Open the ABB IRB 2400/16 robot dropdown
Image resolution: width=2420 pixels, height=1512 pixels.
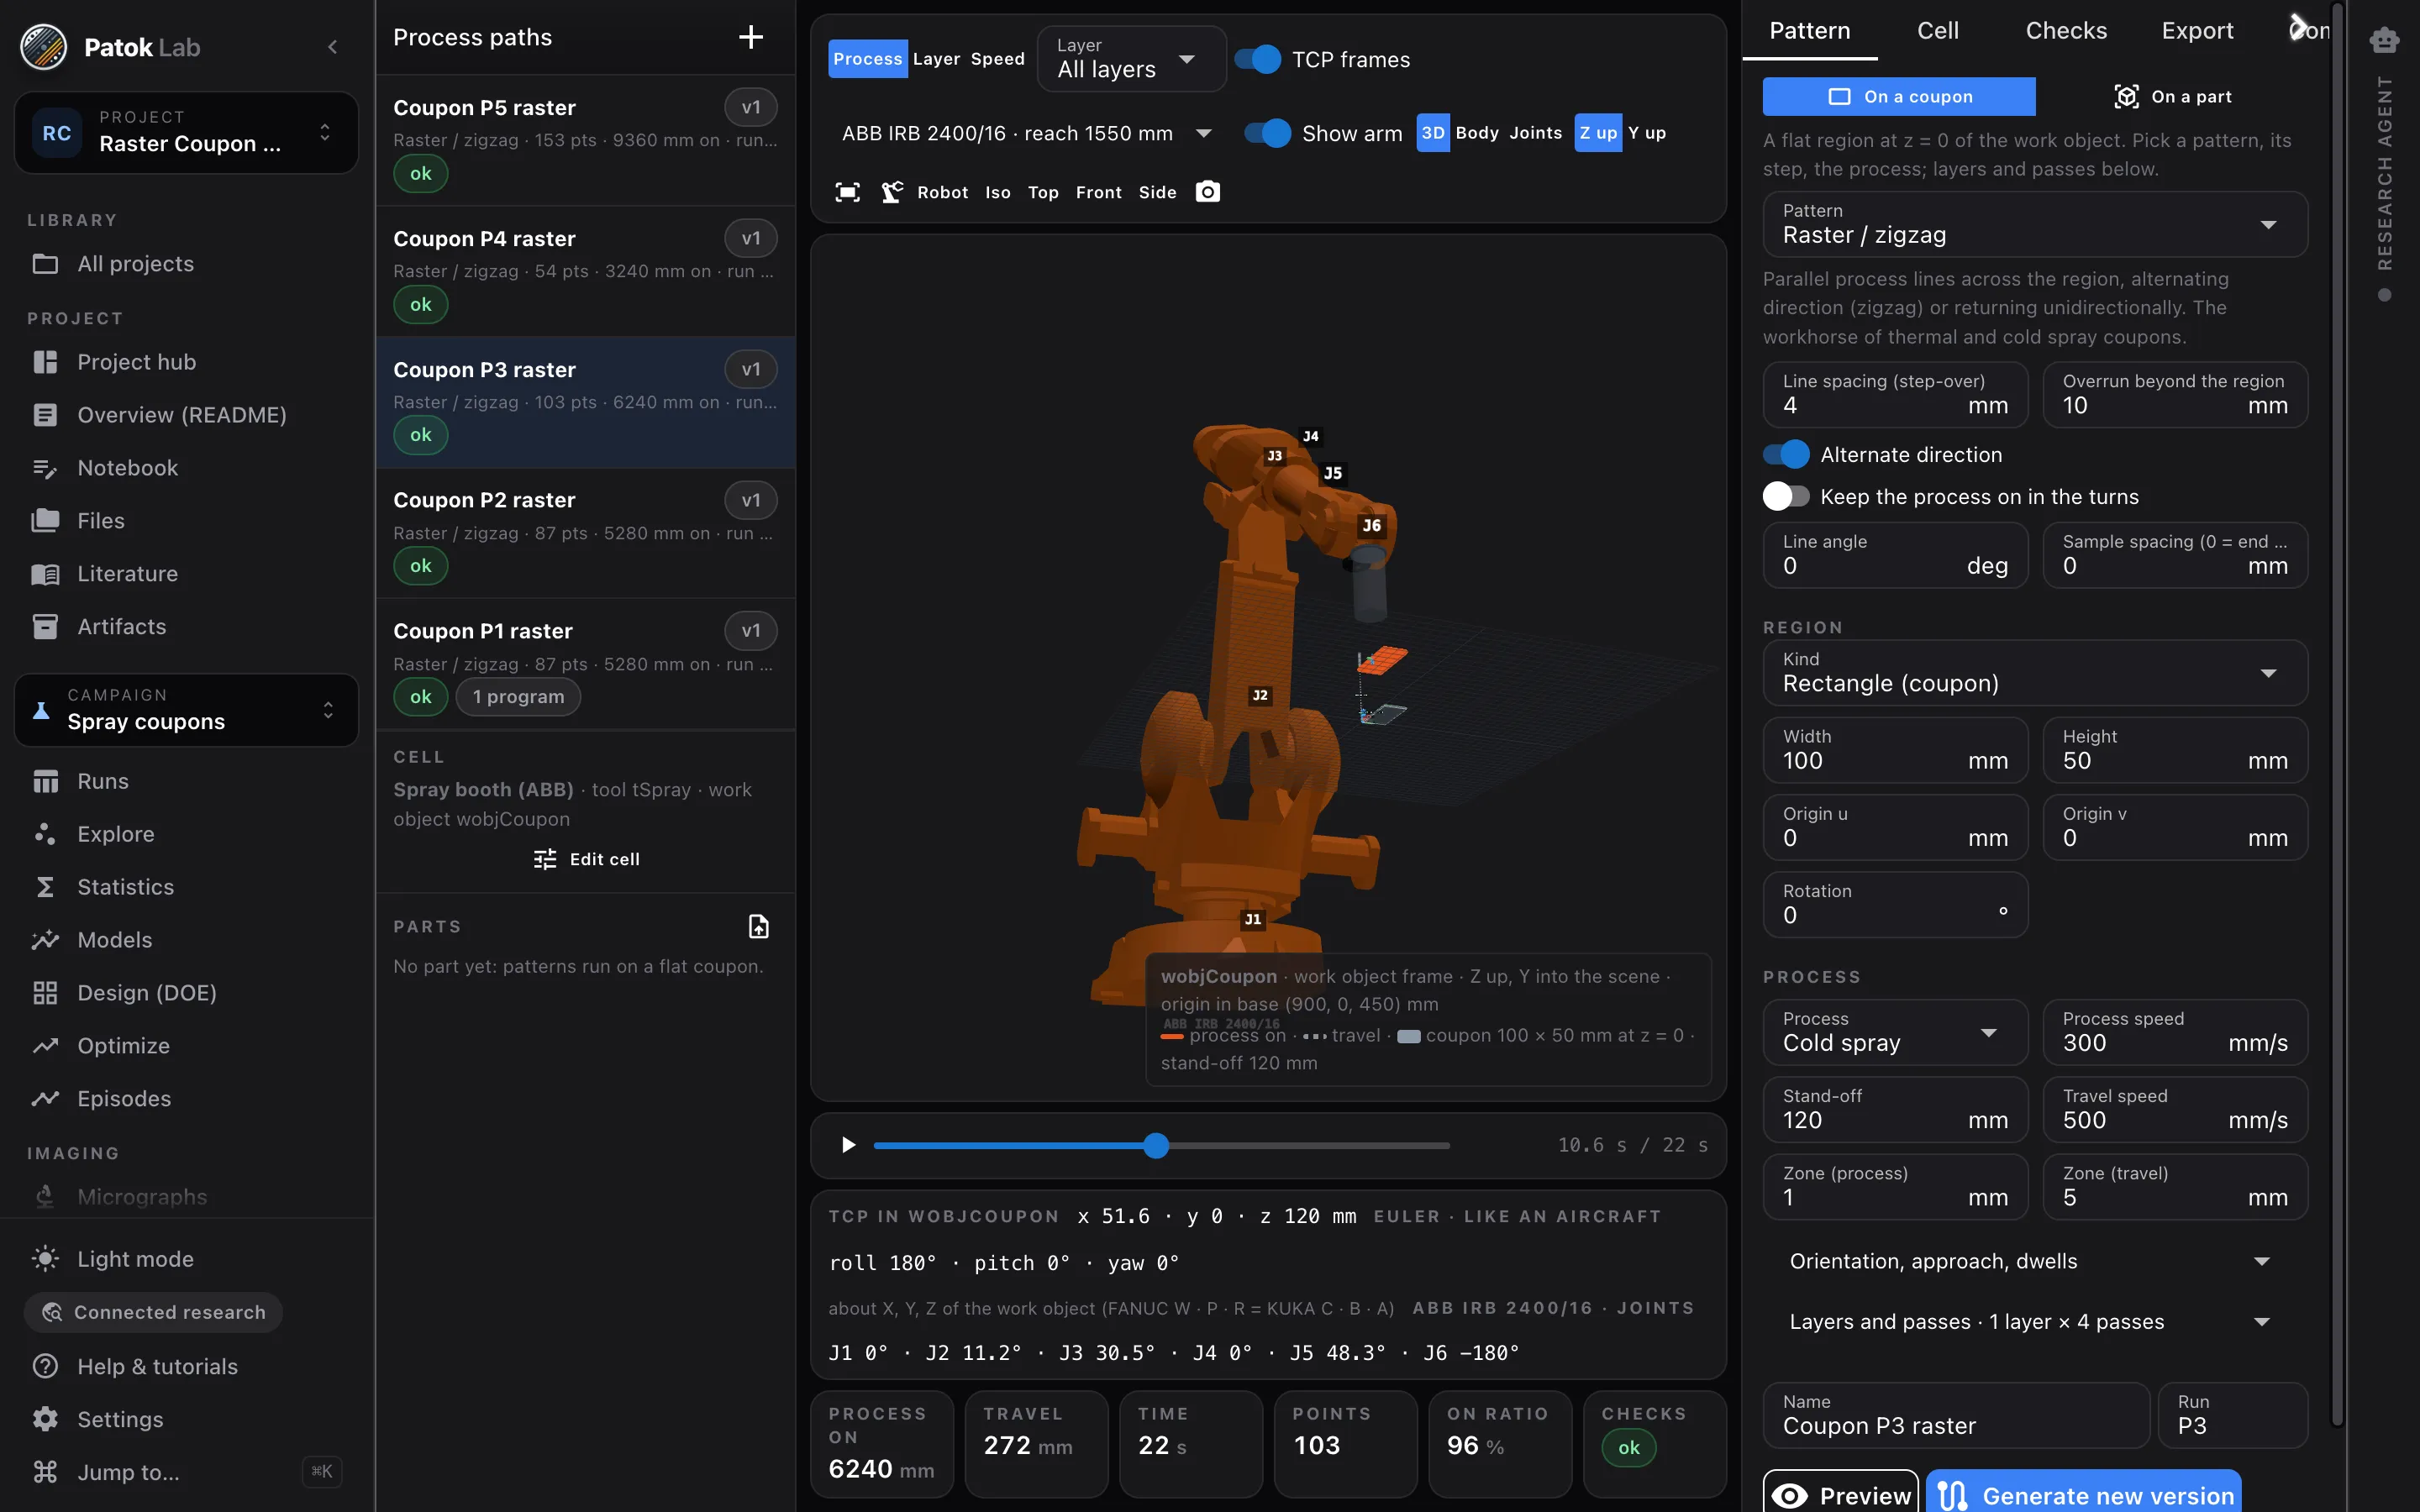[x=1027, y=133]
